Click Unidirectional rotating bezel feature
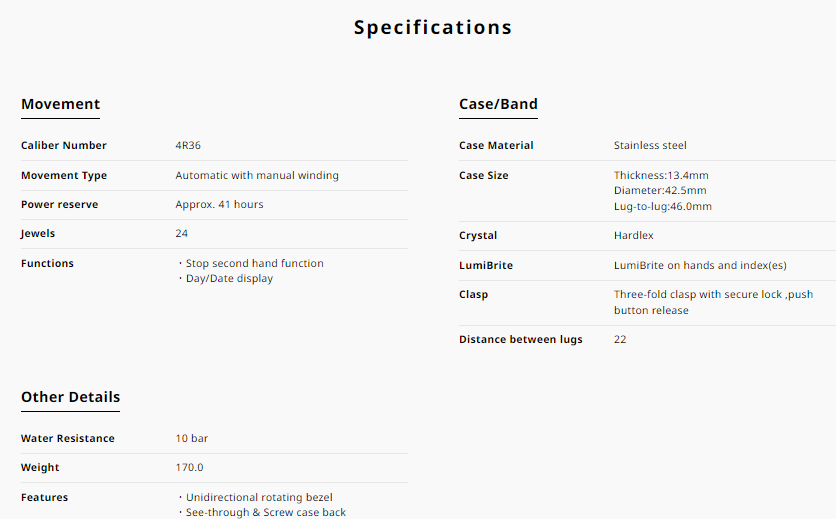 (x=259, y=498)
